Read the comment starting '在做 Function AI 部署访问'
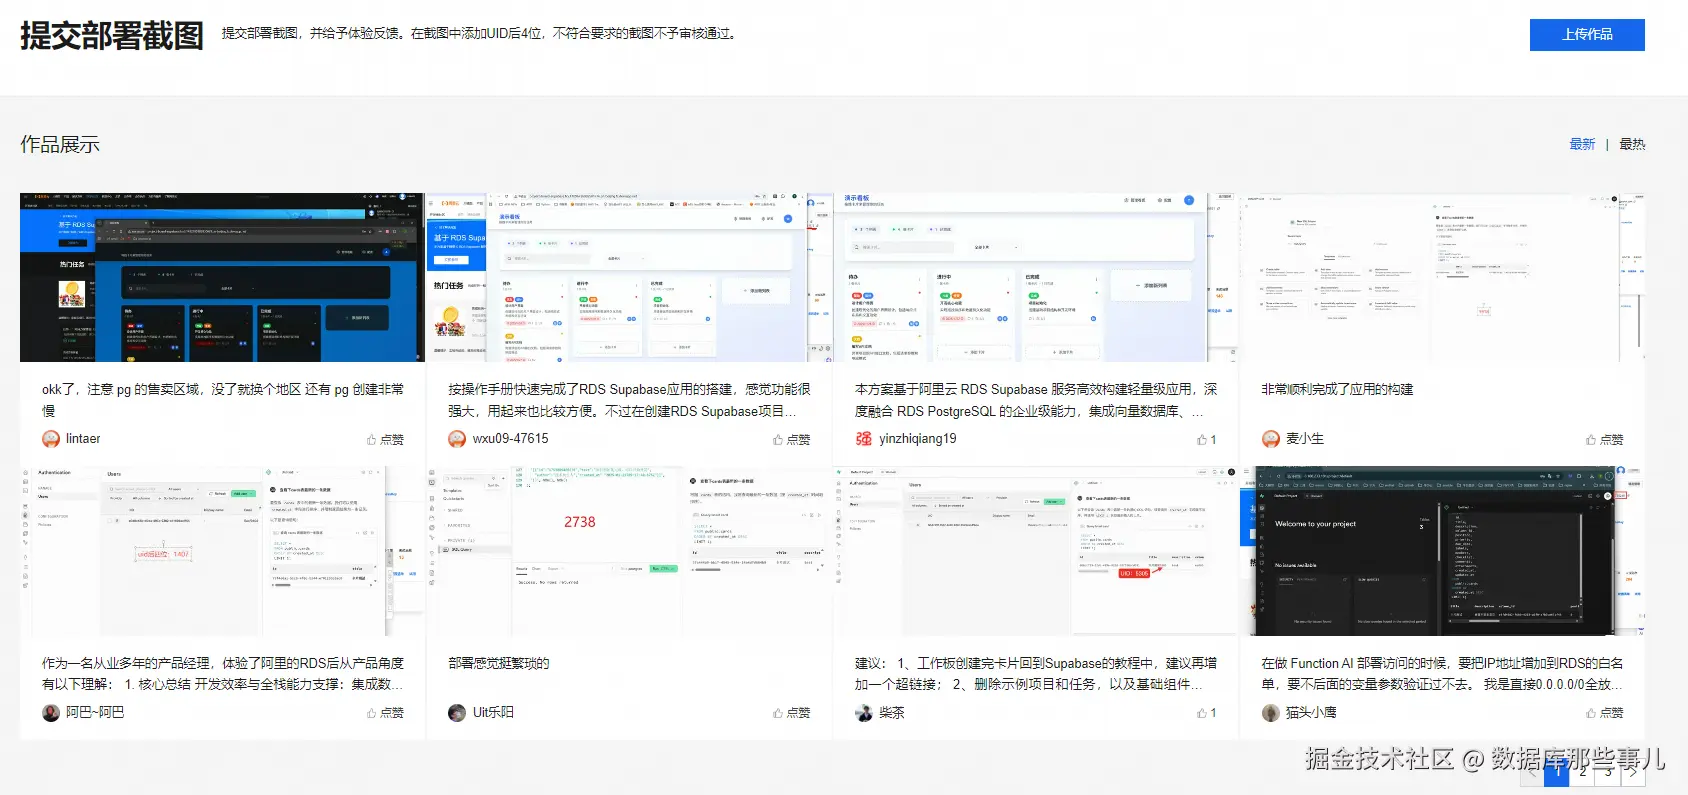 coord(1442,674)
